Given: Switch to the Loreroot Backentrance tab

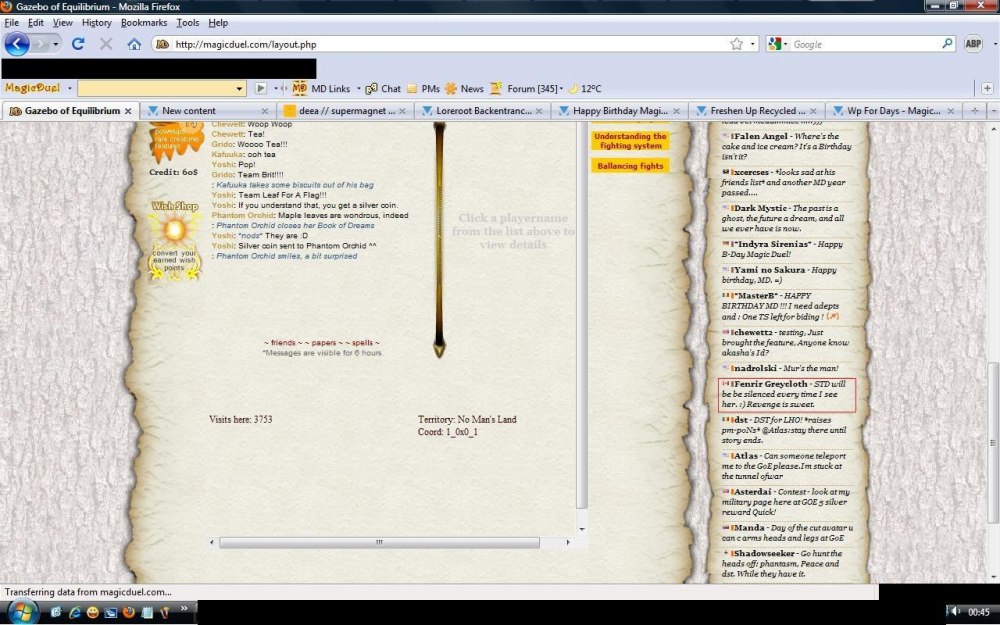Looking at the screenshot, I should point(483,110).
